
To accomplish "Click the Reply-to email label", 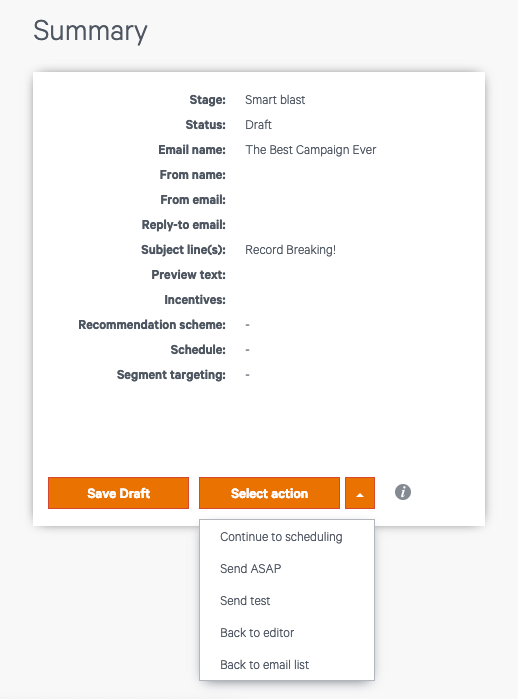I will click(x=184, y=225).
